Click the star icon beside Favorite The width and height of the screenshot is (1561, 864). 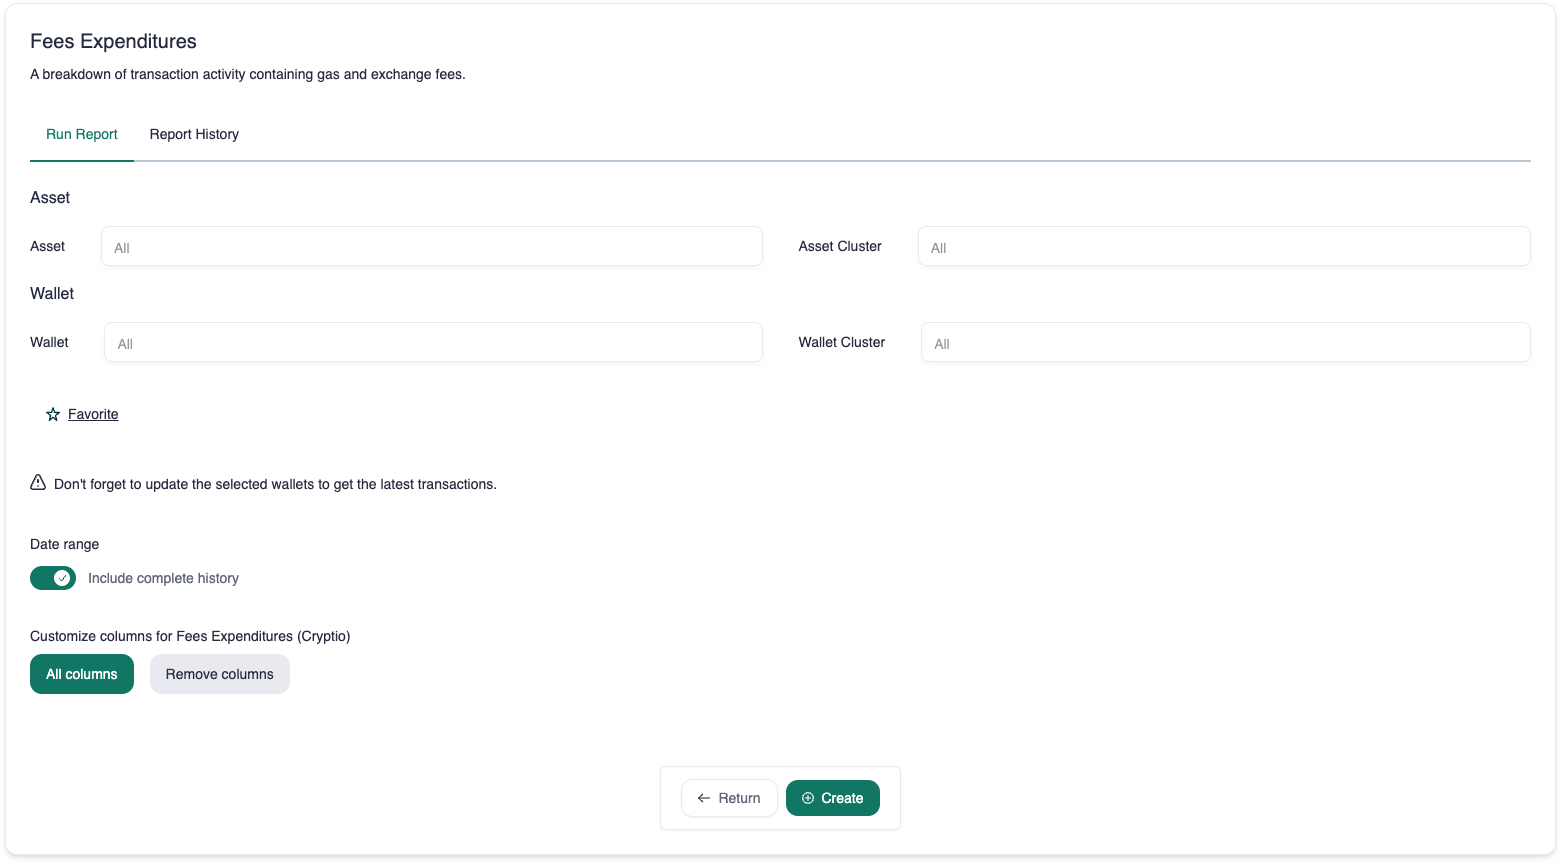click(53, 414)
